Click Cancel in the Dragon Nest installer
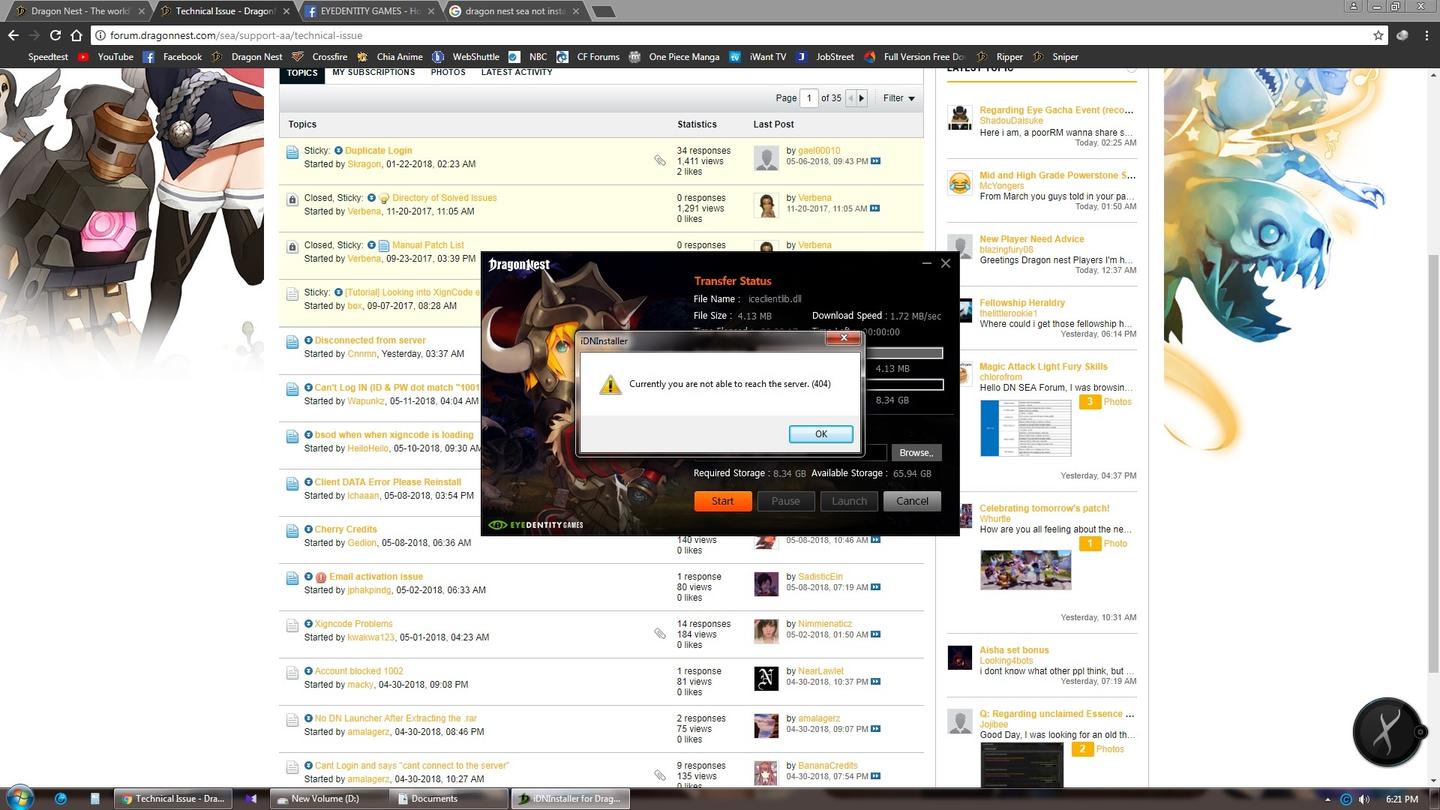 (x=912, y=501)
